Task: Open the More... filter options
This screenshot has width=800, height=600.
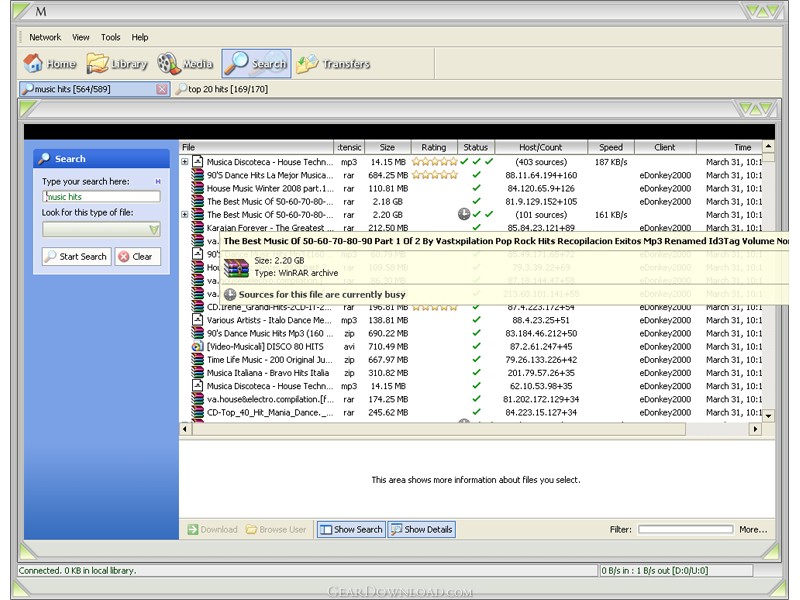Action: [x=753, y=530]
